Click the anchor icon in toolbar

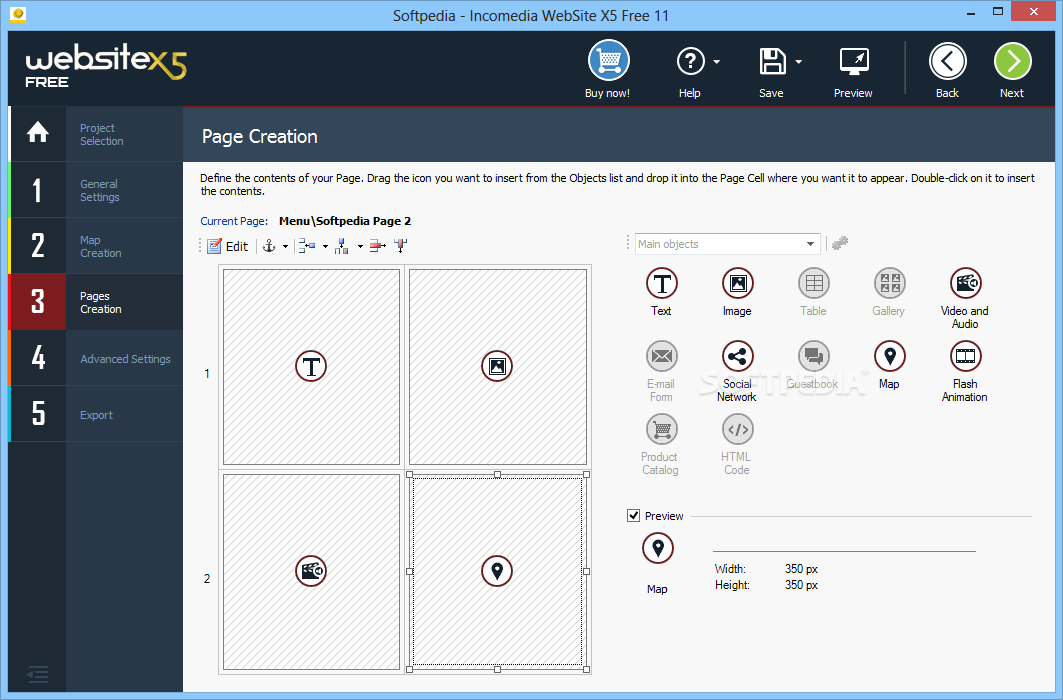click(269, 246)
